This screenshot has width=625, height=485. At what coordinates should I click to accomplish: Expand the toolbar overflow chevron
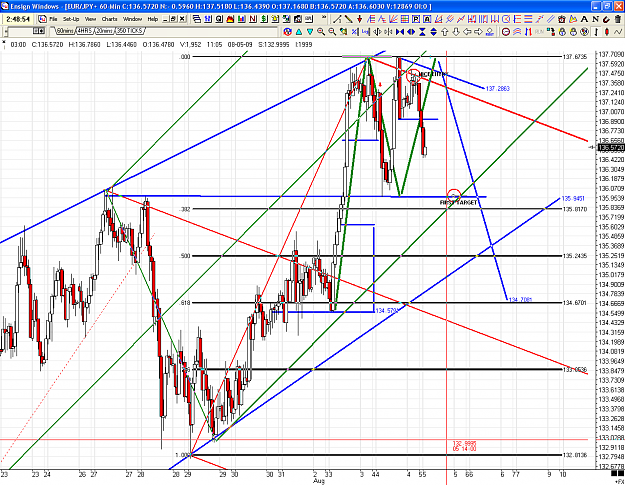pyautogui.click(x=324, y=17)
